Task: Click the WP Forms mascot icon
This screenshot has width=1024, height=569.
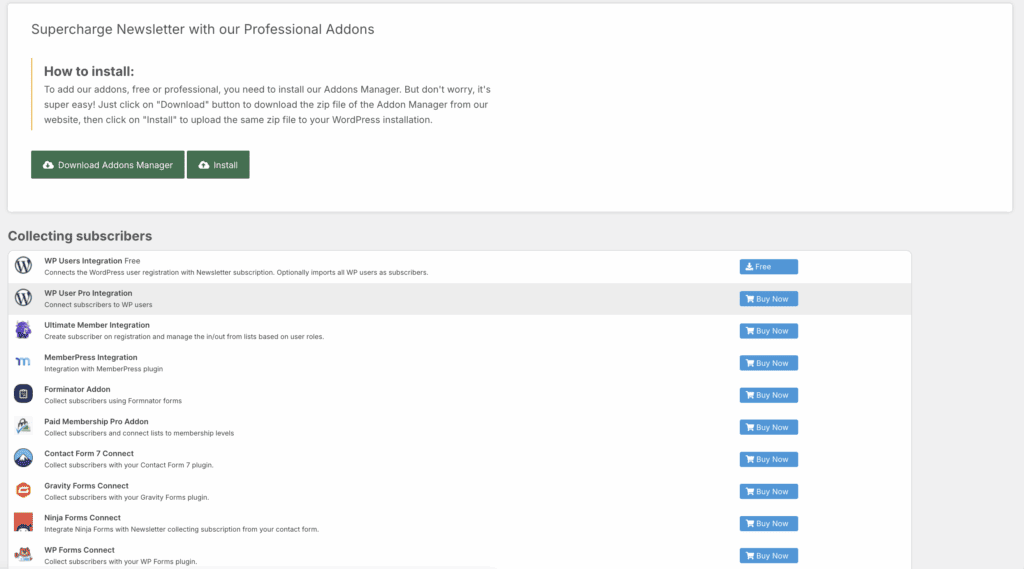Action: (x=24, y=554)
